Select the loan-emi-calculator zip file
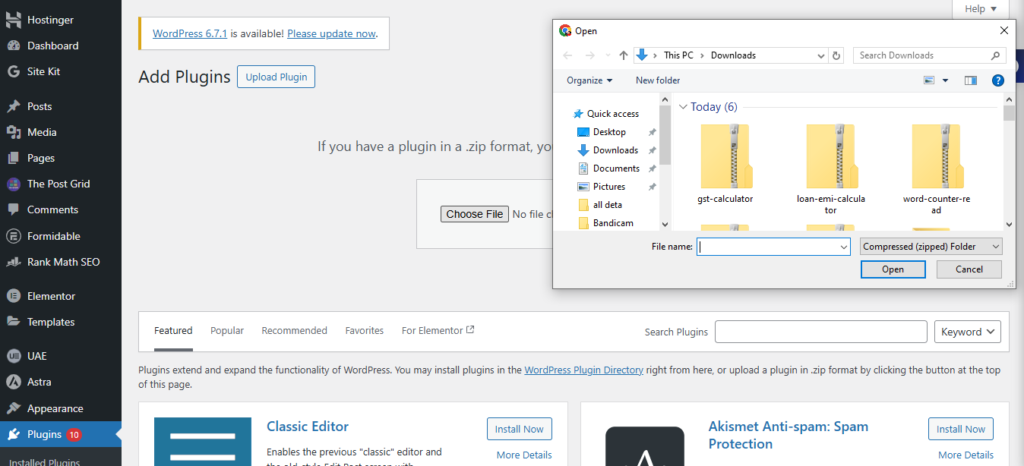The width and height of the screenshot is (1024, 466). click(831, 169)
